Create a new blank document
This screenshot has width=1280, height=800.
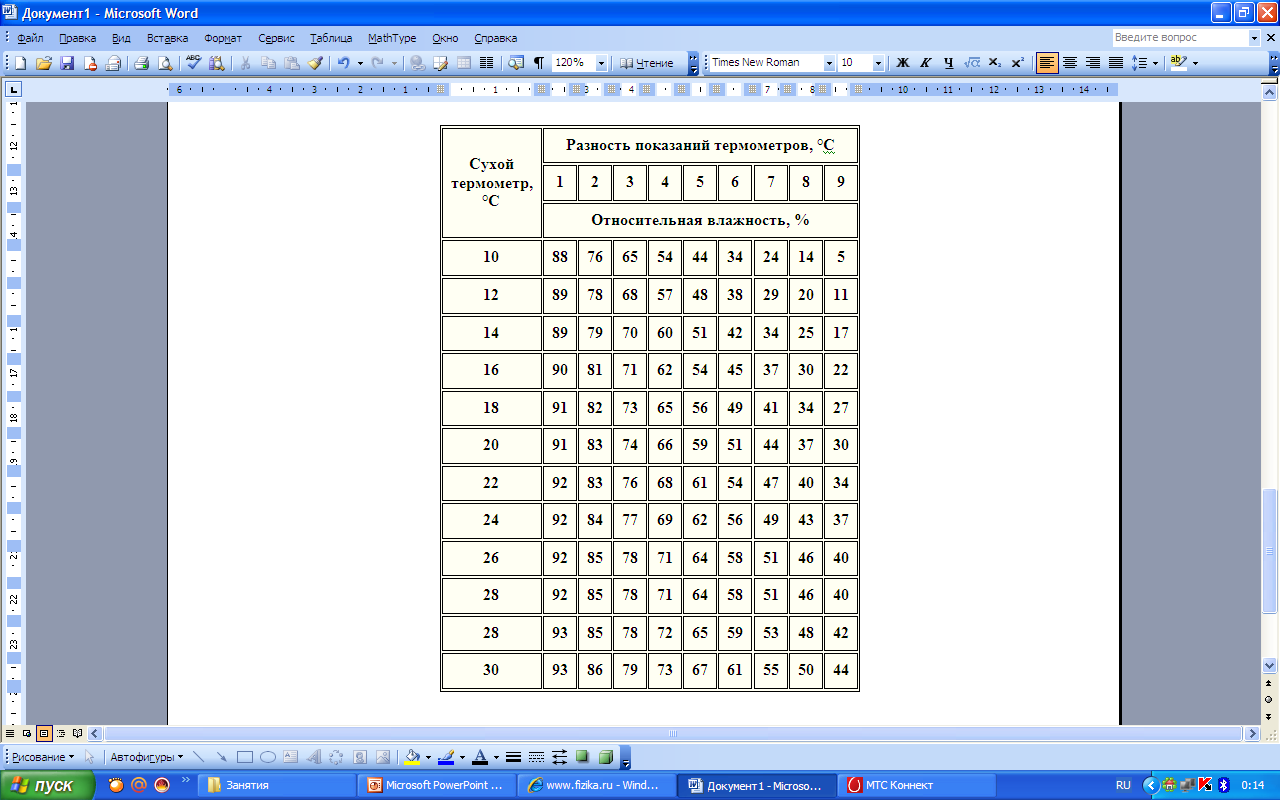[x=20, y=63]
